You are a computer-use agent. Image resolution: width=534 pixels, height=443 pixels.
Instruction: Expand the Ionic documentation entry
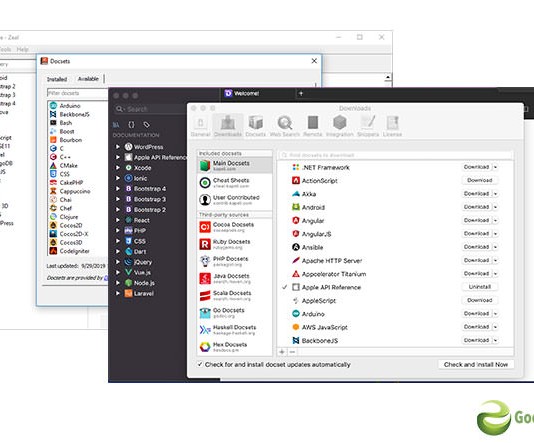117,178
